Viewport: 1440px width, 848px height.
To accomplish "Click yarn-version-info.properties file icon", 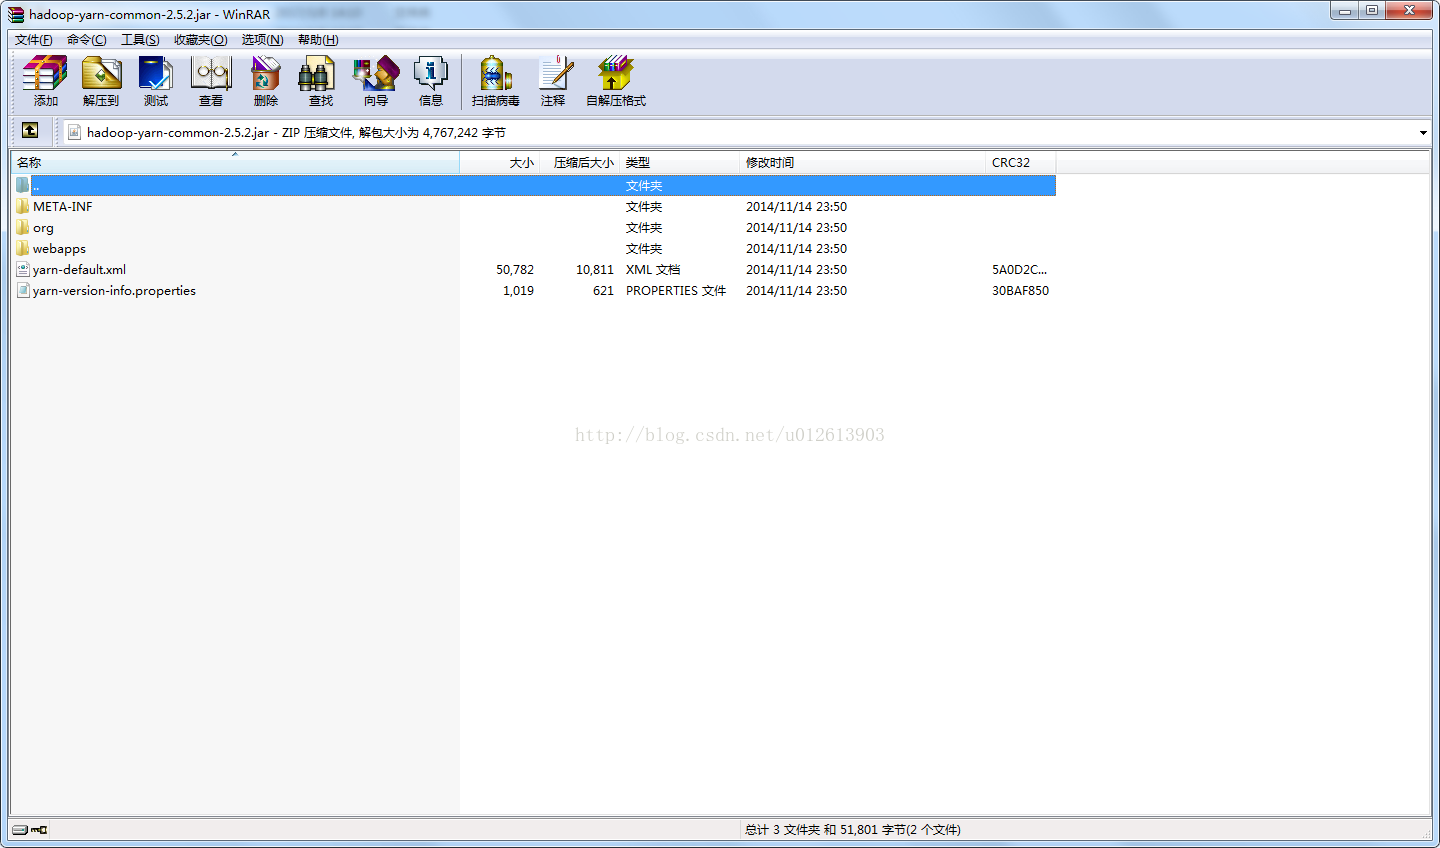I will (x=23, y=290).
